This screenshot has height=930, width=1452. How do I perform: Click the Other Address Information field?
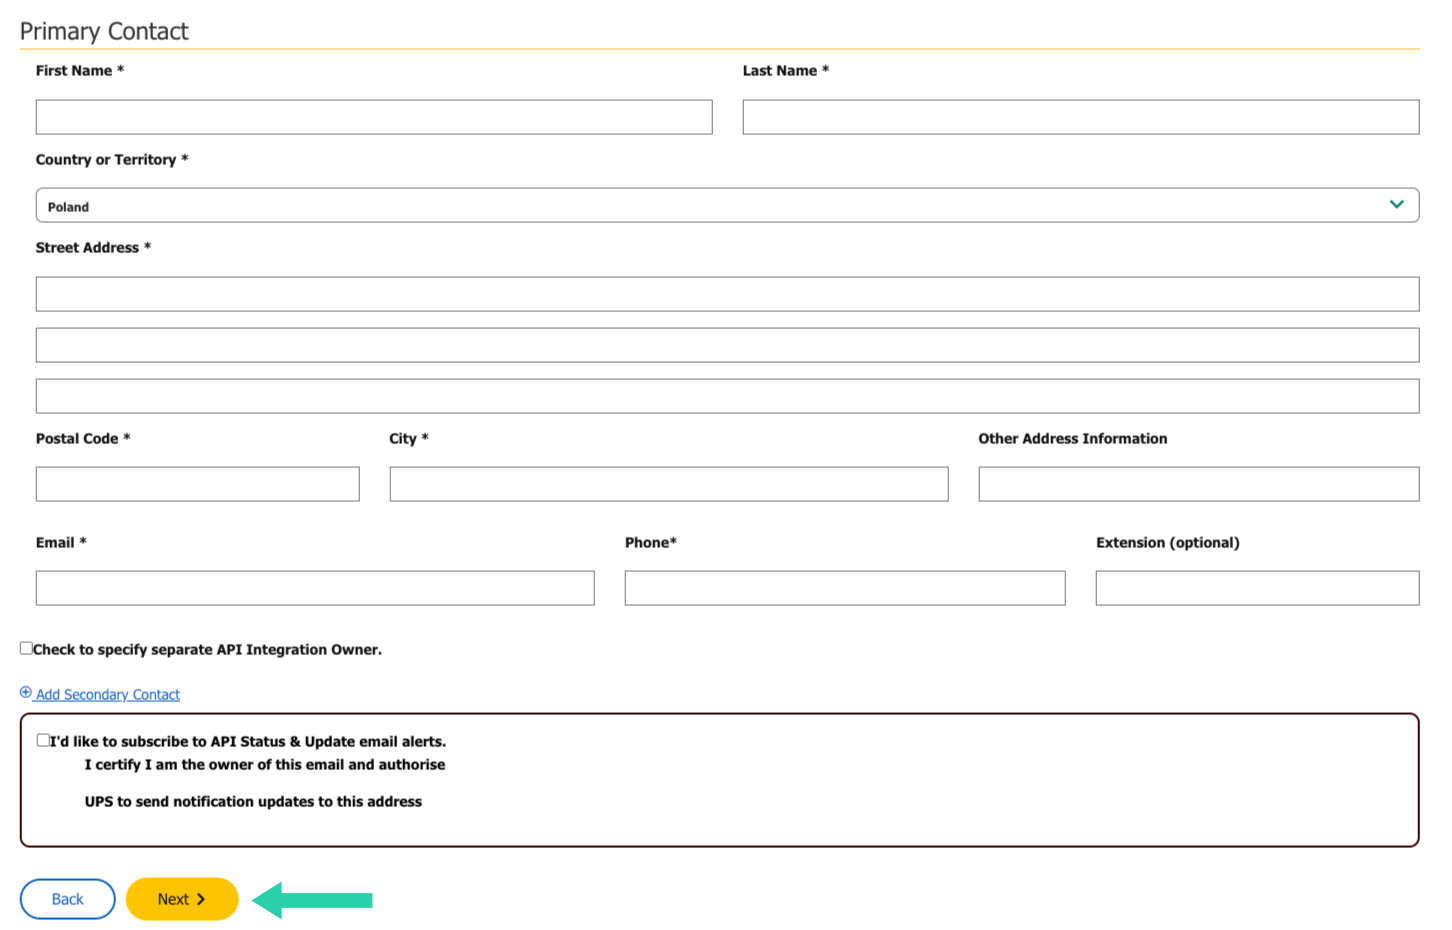1197,484
